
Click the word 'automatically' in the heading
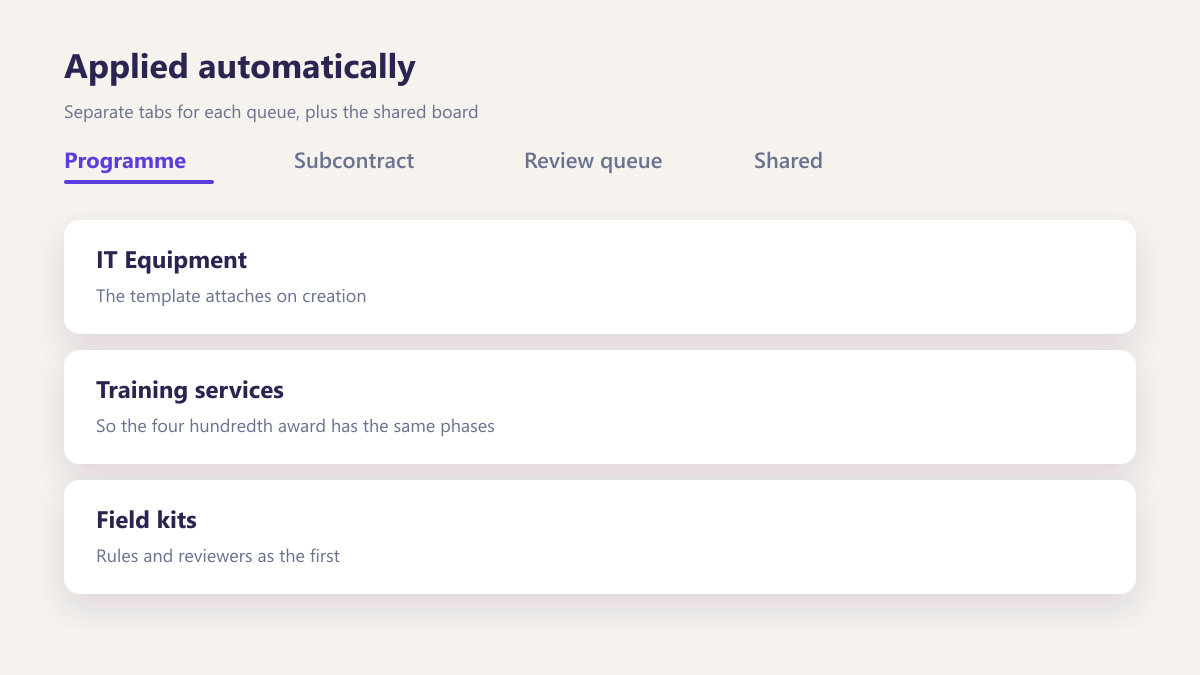(x=307, y=67)
